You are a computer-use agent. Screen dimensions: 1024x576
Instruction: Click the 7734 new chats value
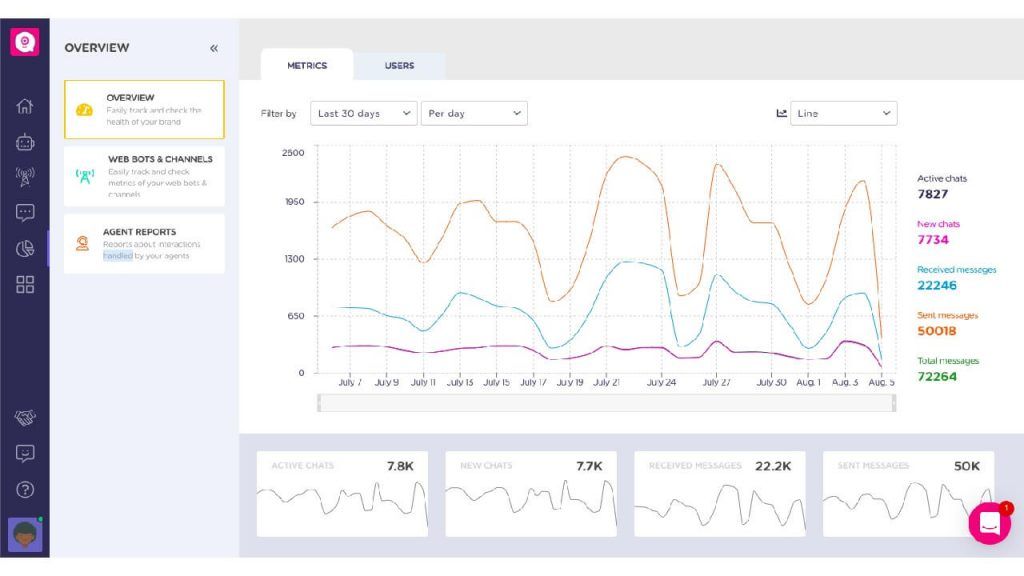(933, 240)
